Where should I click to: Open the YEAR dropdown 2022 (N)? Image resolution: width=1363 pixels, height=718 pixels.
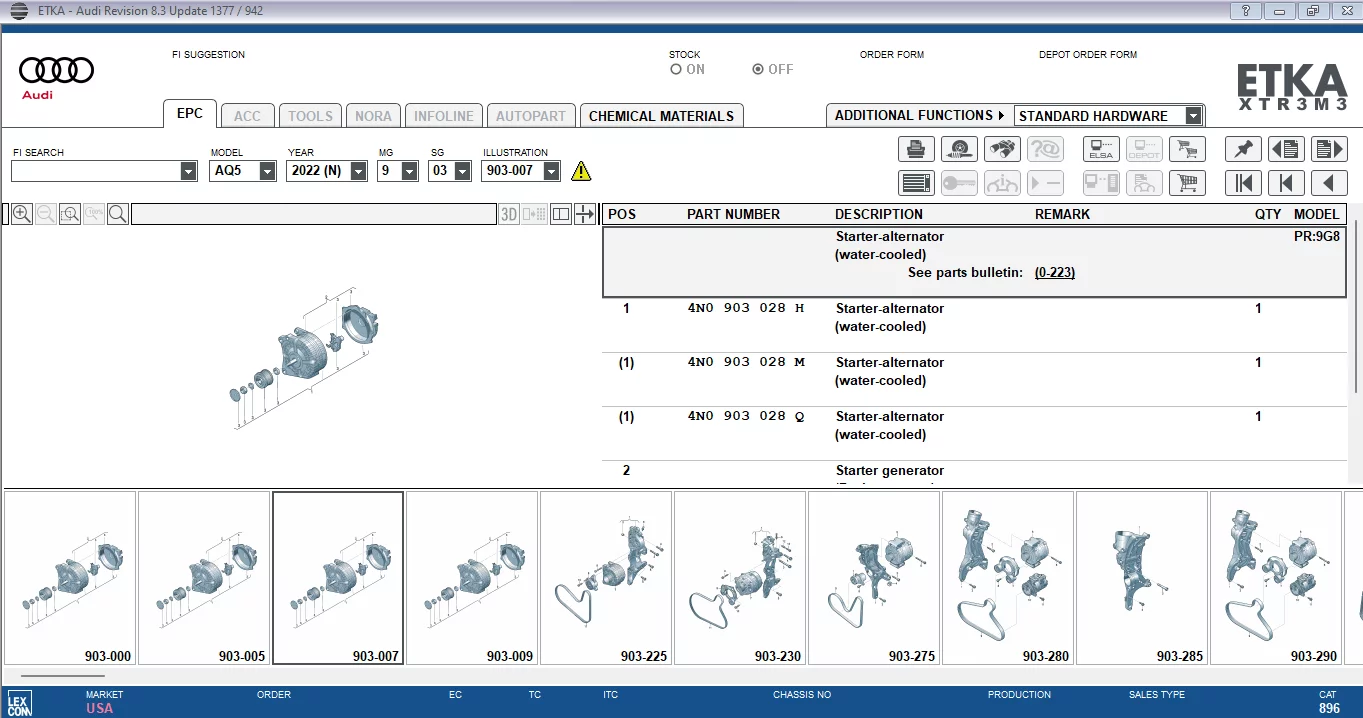point(360,171)
